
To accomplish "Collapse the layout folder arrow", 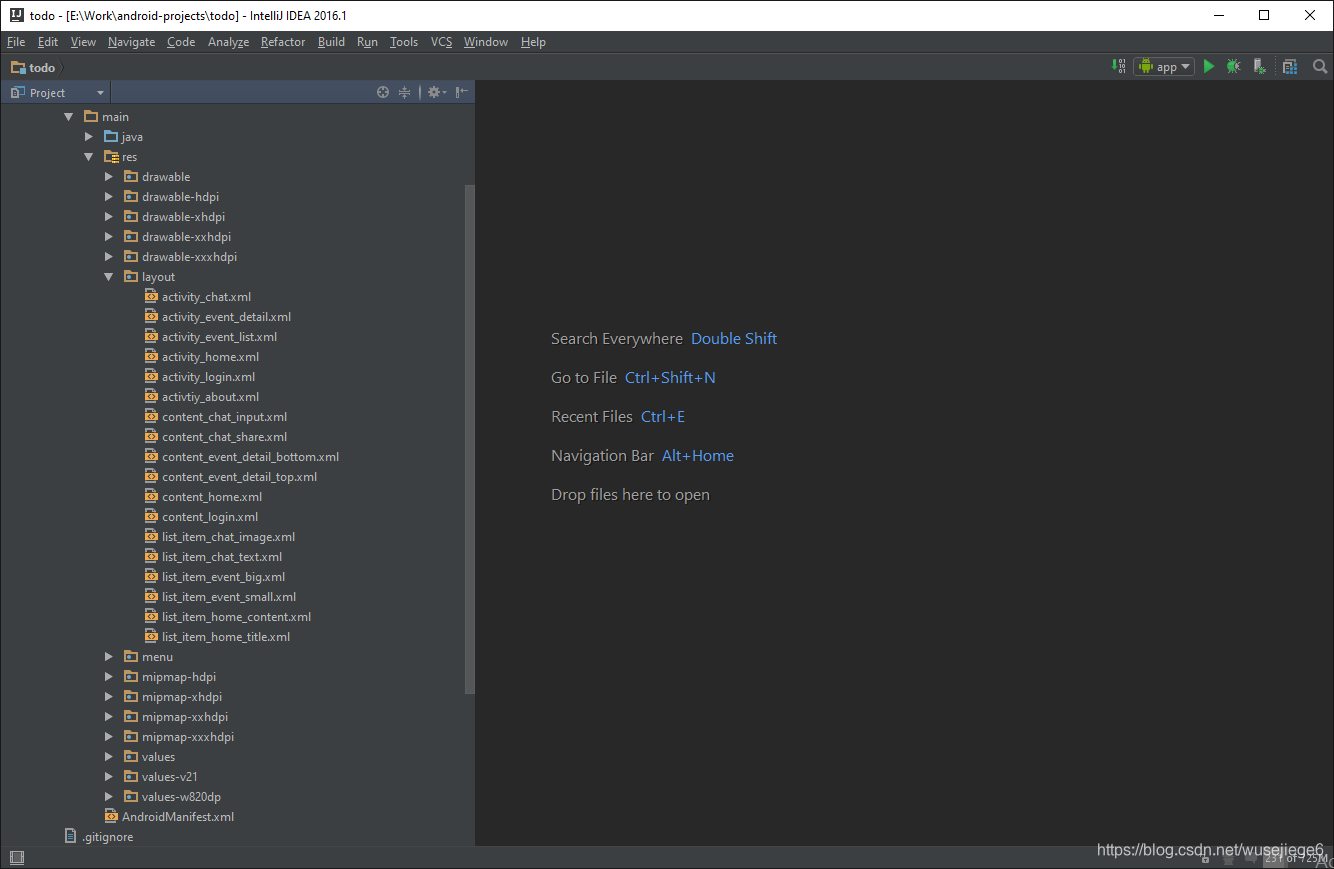I will pyautogui.click(x=109, y=277).
